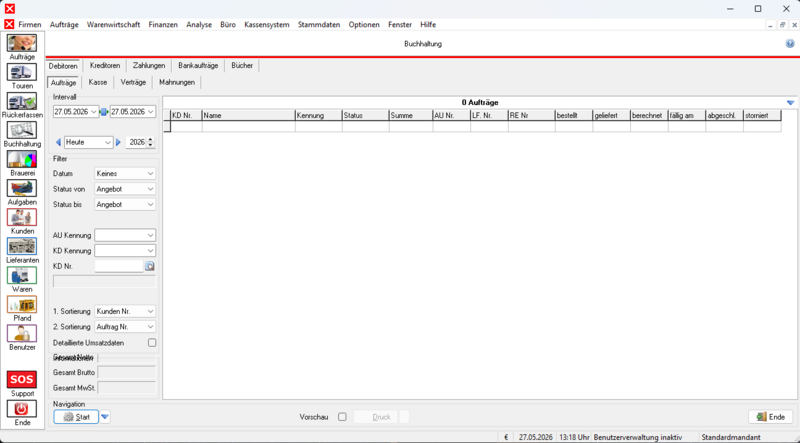Open the Brauerei sidebar icon
Viewport: 800px width, 443px height.
click(x=22, y=159)
